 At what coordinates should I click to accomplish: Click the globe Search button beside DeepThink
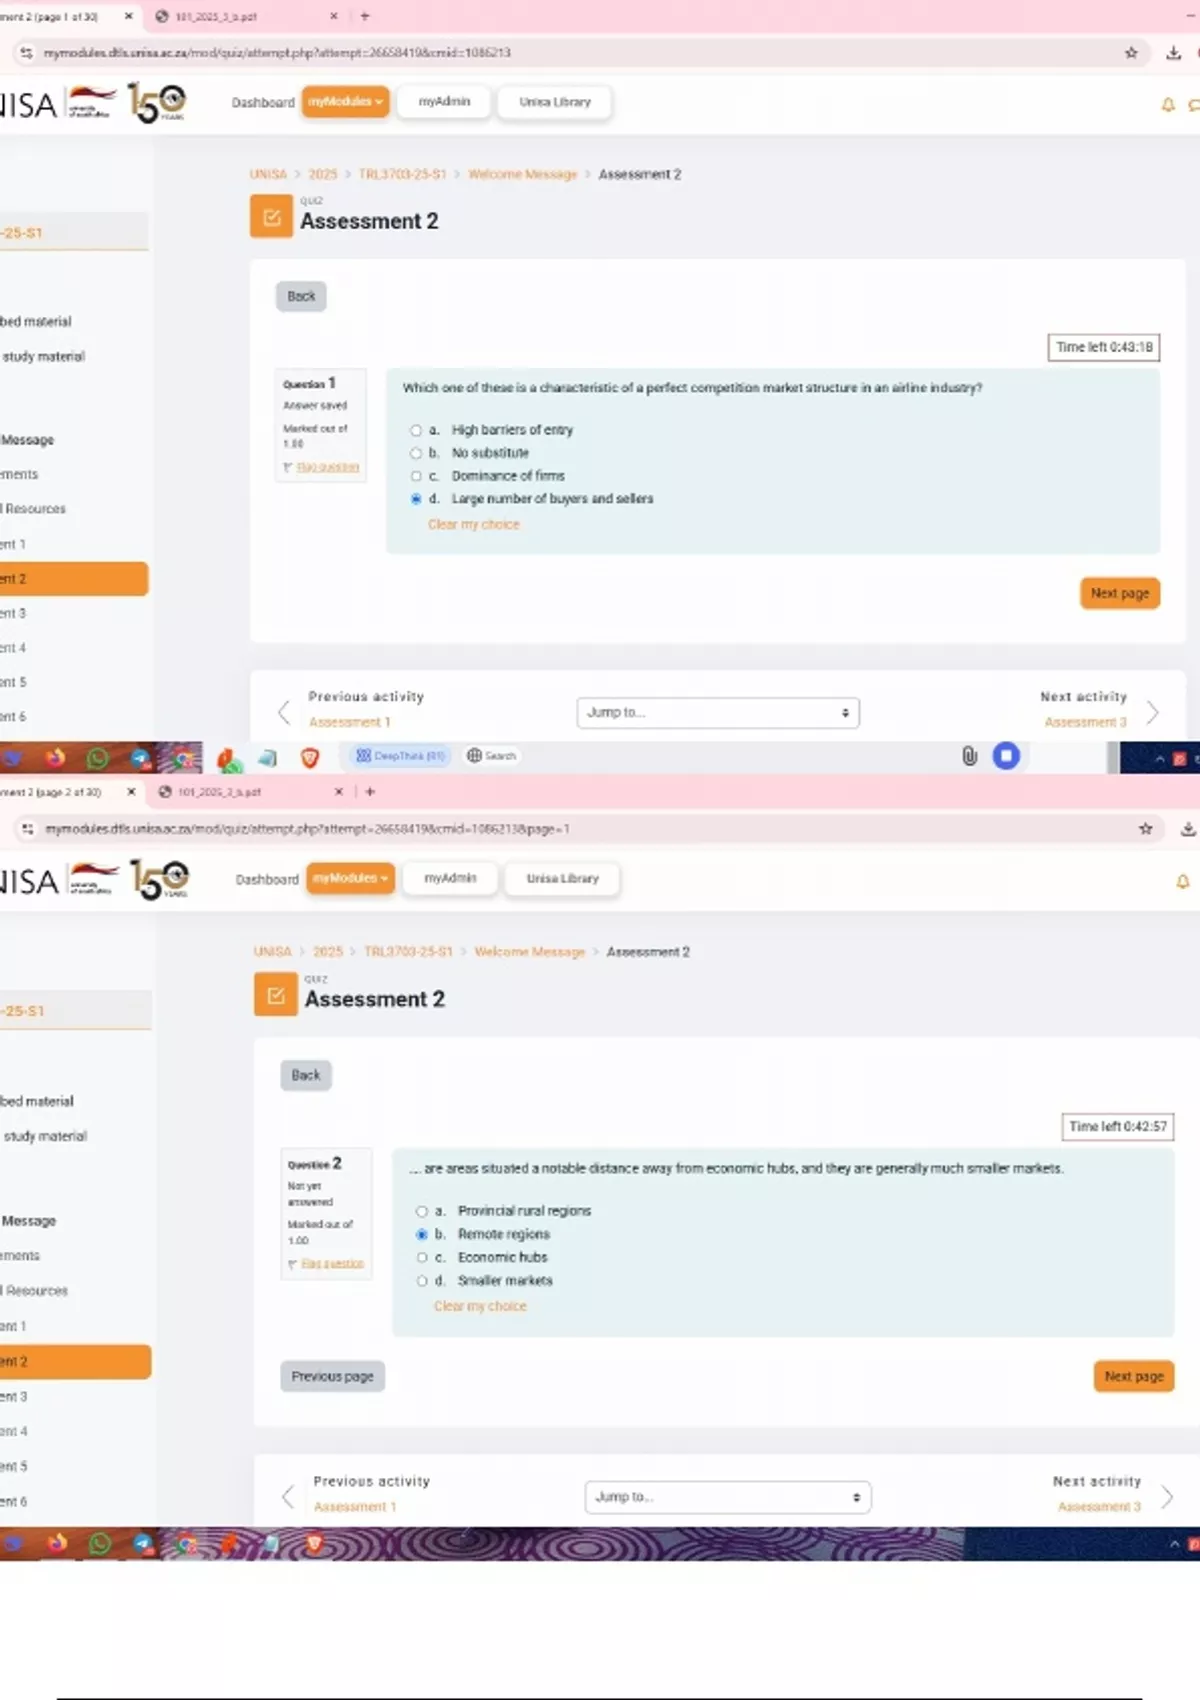point(491,756)
